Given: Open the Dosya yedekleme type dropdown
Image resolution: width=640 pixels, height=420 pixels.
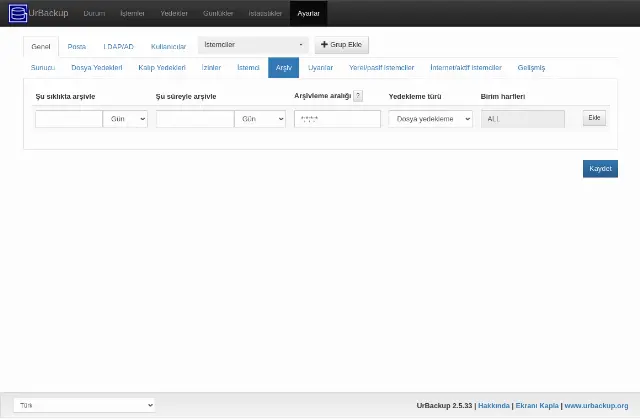Looking at the screenshot, I should [x=431, y=119].
